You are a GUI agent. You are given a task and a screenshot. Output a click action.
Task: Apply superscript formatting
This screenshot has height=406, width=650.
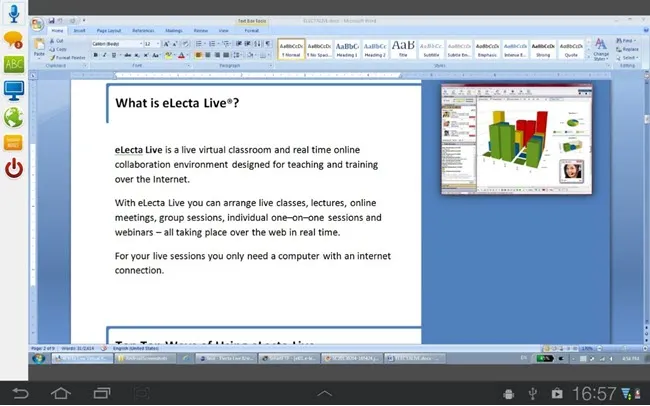click(146, 55)
